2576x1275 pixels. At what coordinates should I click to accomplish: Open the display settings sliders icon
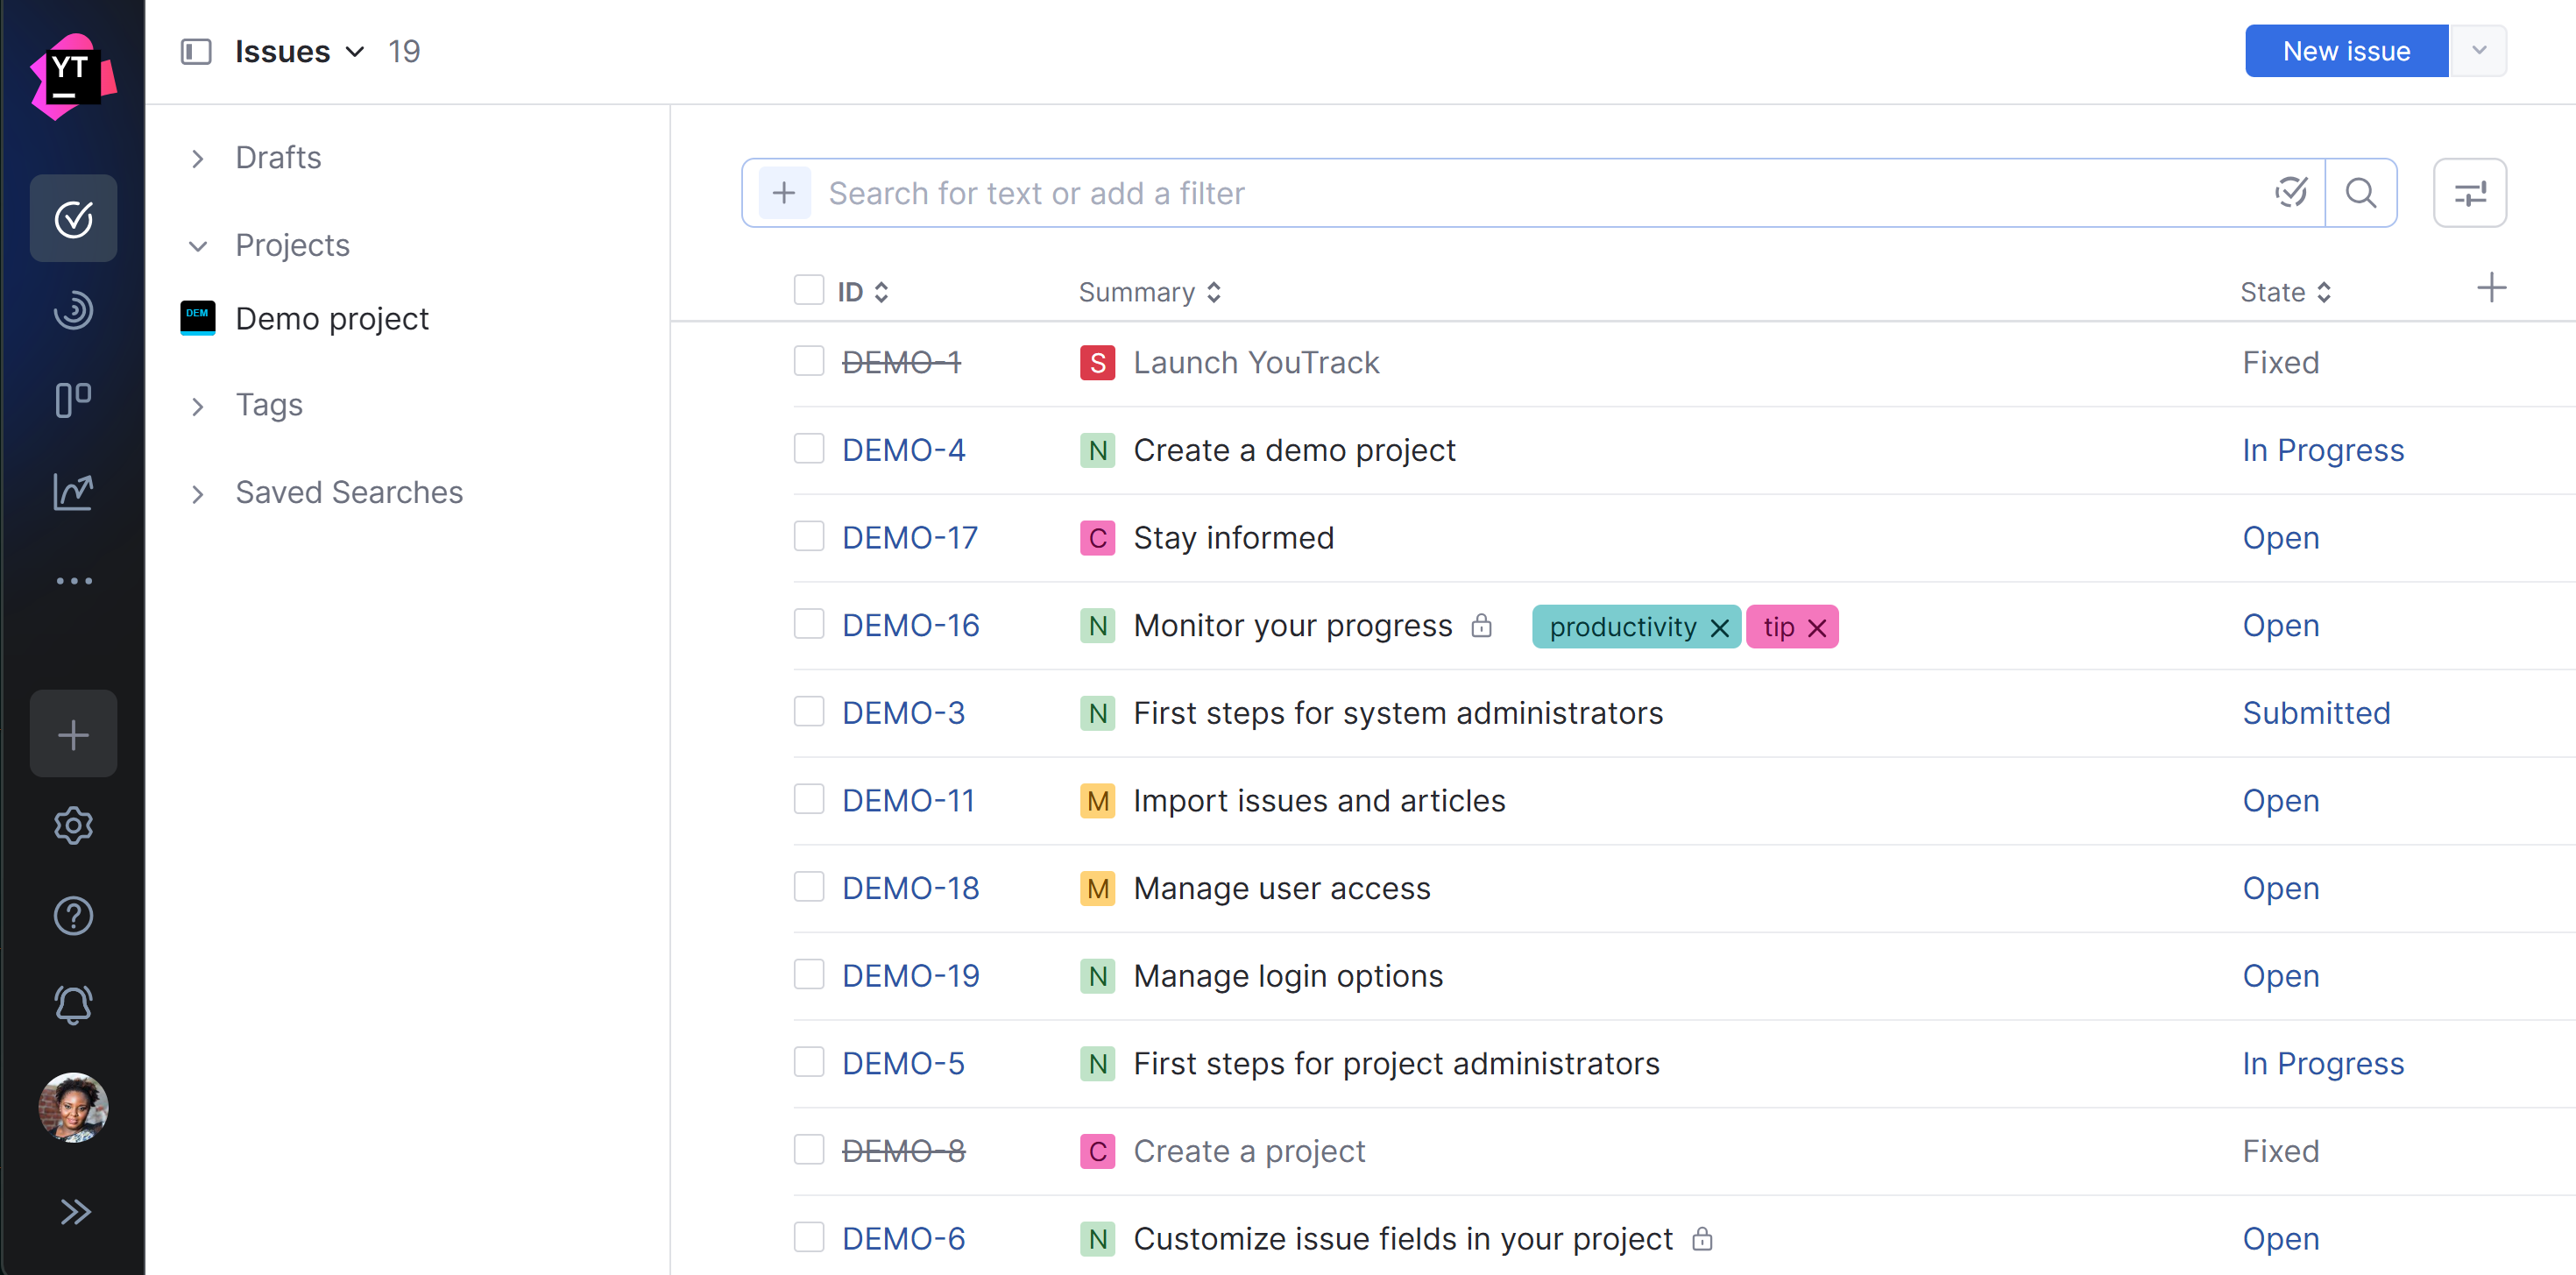pyautogui.click(x=2470, y=192)
